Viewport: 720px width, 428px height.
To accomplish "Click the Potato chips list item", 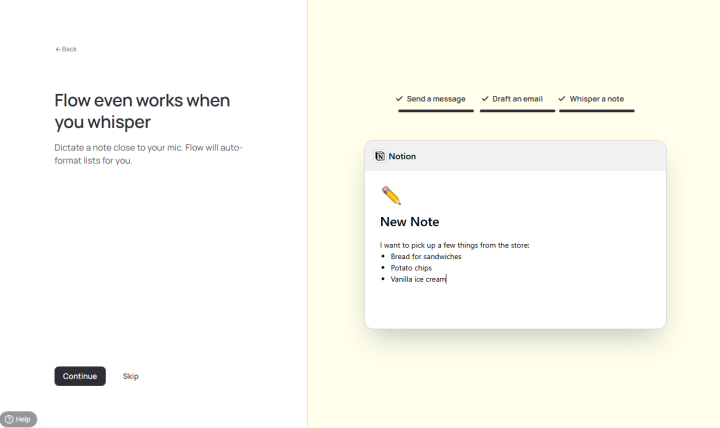I will [411, 268].
